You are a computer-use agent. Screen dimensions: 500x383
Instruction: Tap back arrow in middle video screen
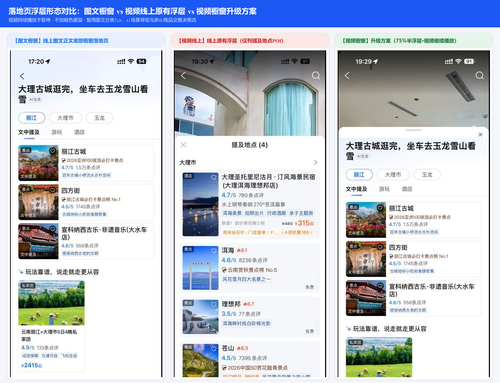[x=183, y=76]
